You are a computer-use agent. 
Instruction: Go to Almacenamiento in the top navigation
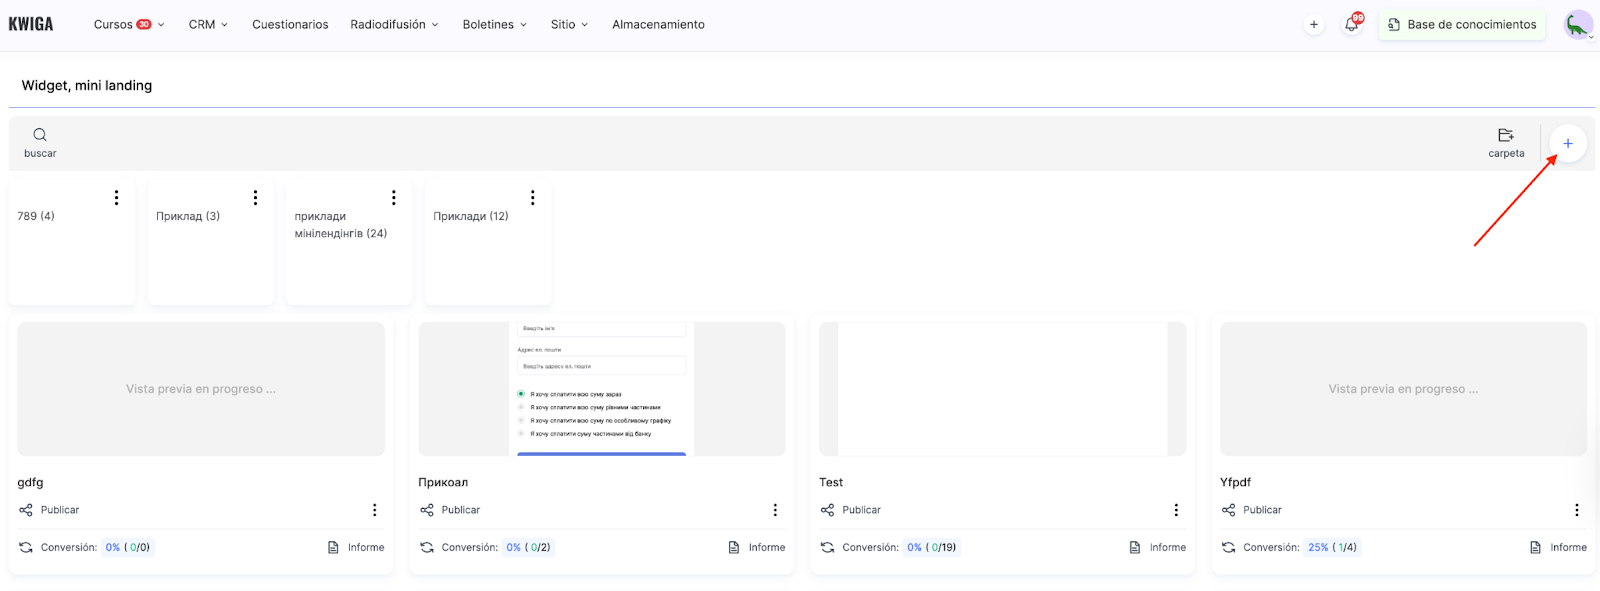click(x=658, y=25)
